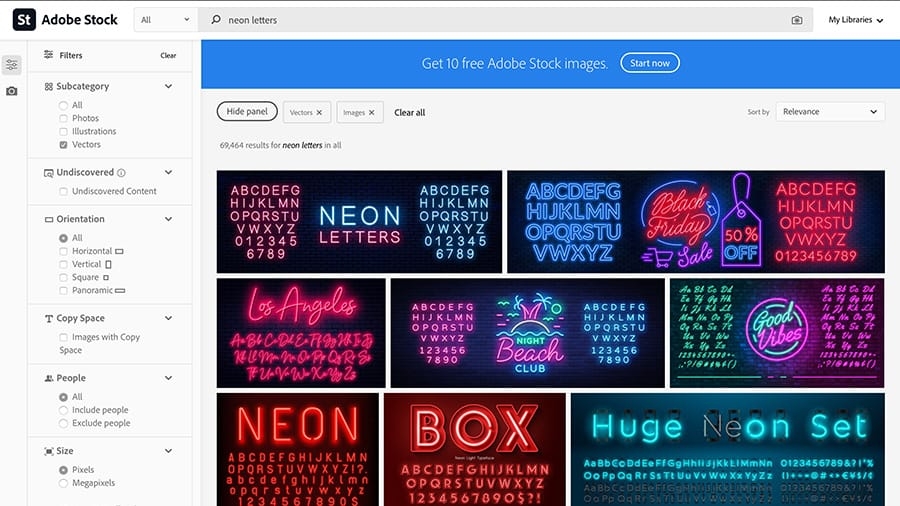Screen dimensions: 900x506
Task: Open the Los Angeles neon script thumbnail
Action: click(x=301, y=333)
